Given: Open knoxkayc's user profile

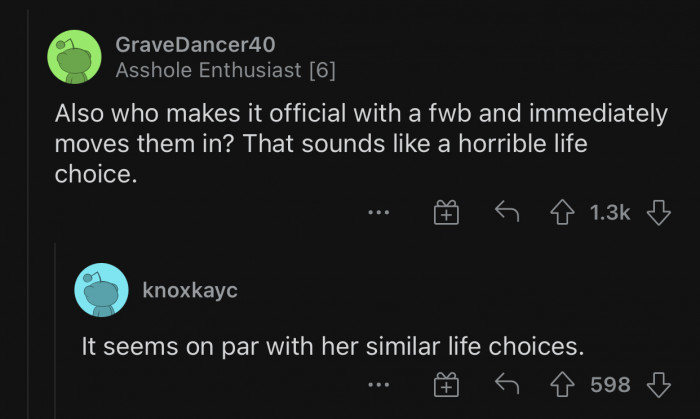Looking at the screenshot, I should pos(191,291).
